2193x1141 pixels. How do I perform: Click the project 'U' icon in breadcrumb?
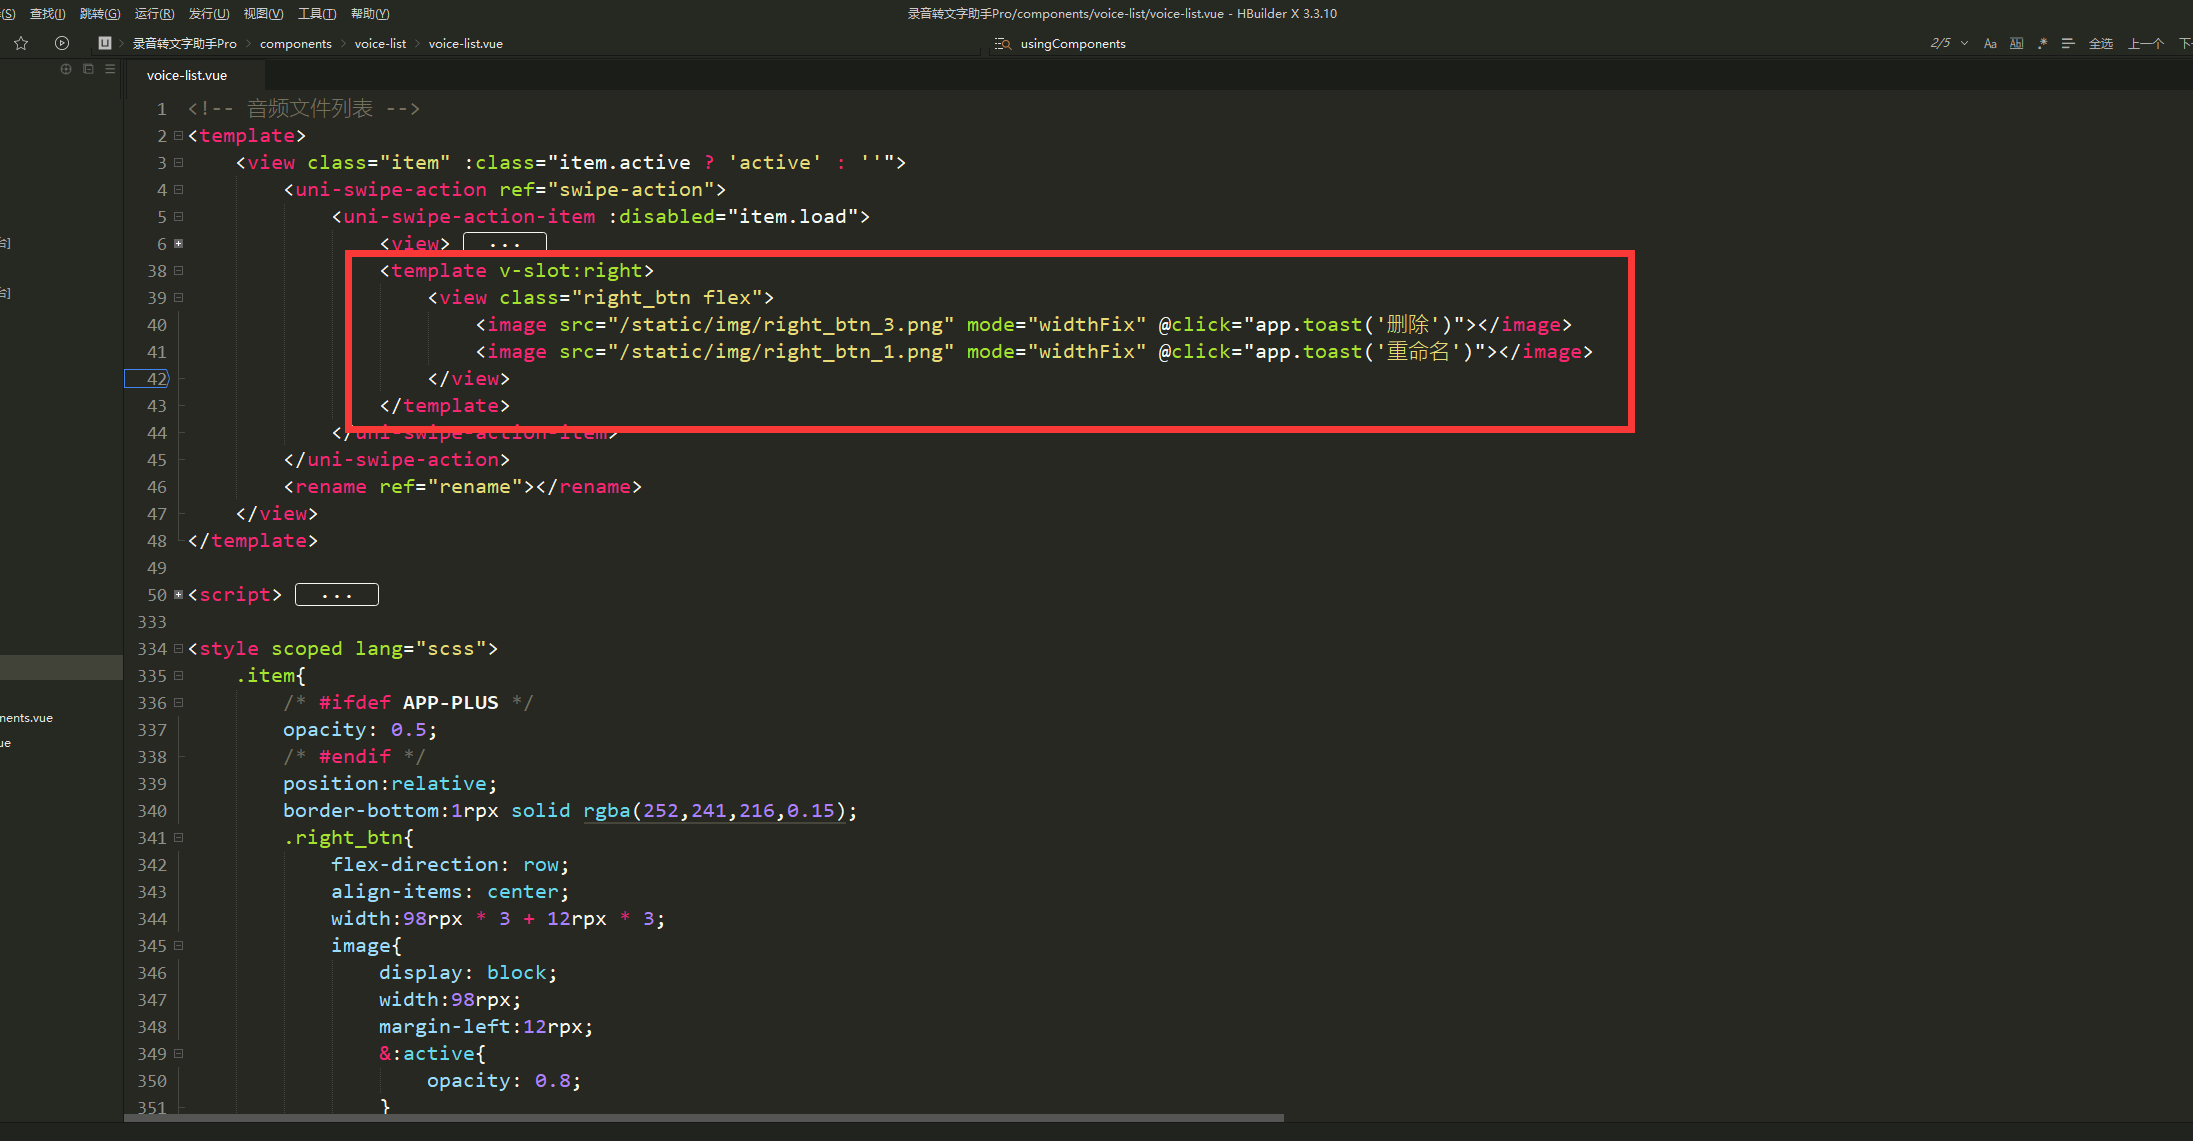pyautogui.click(x=105, y=43)
